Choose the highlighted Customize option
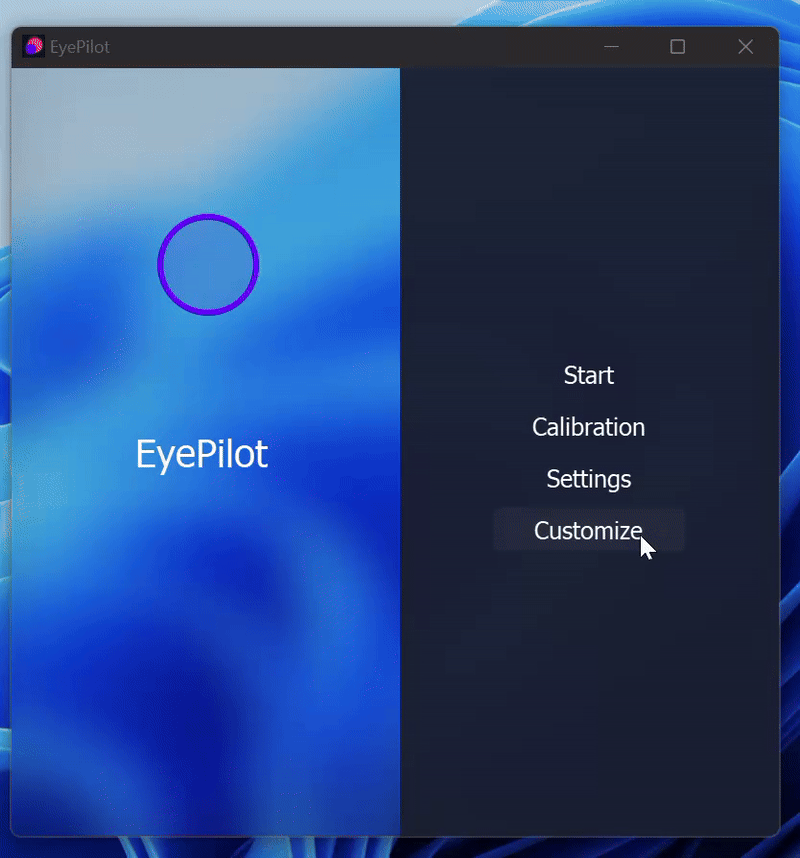The height and width of the screenshot is (858, 800). 588,530
